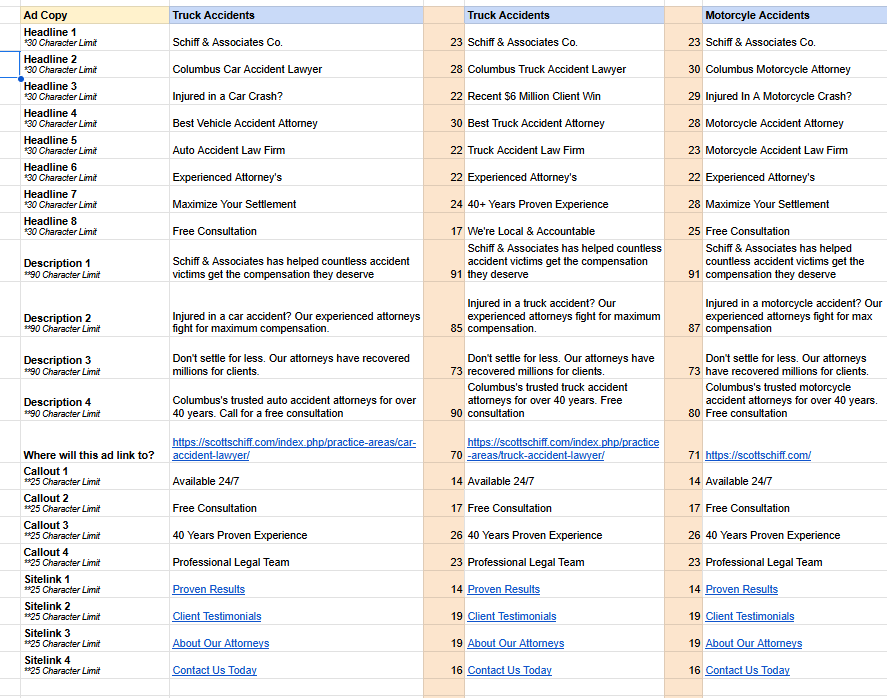This screenshot has width=887, height=698.
Task: Open Client Testimonials link in Motorcycle Accidents column
Action: coord(749,616)
